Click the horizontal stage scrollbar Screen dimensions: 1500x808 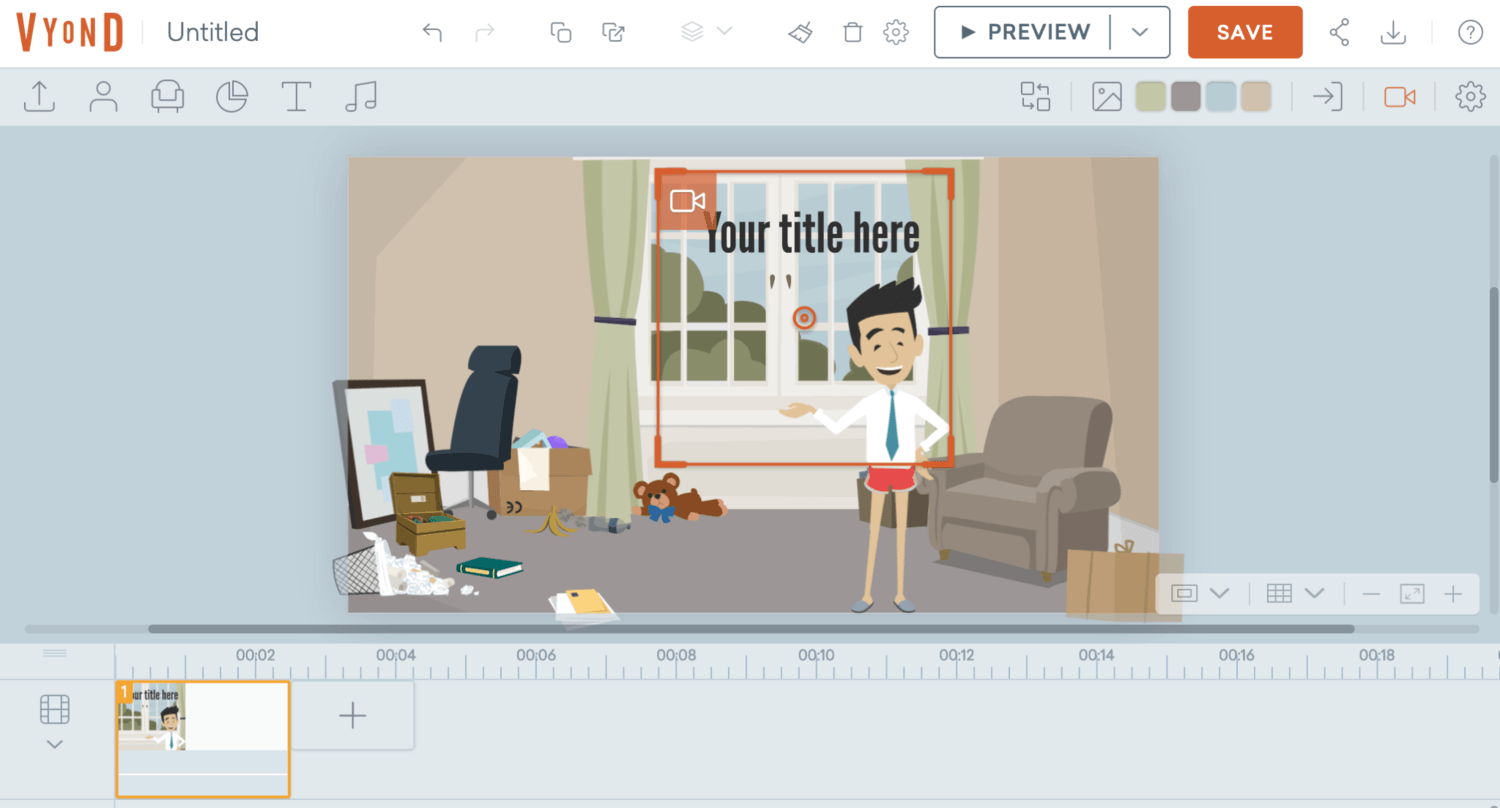[751, 629]
